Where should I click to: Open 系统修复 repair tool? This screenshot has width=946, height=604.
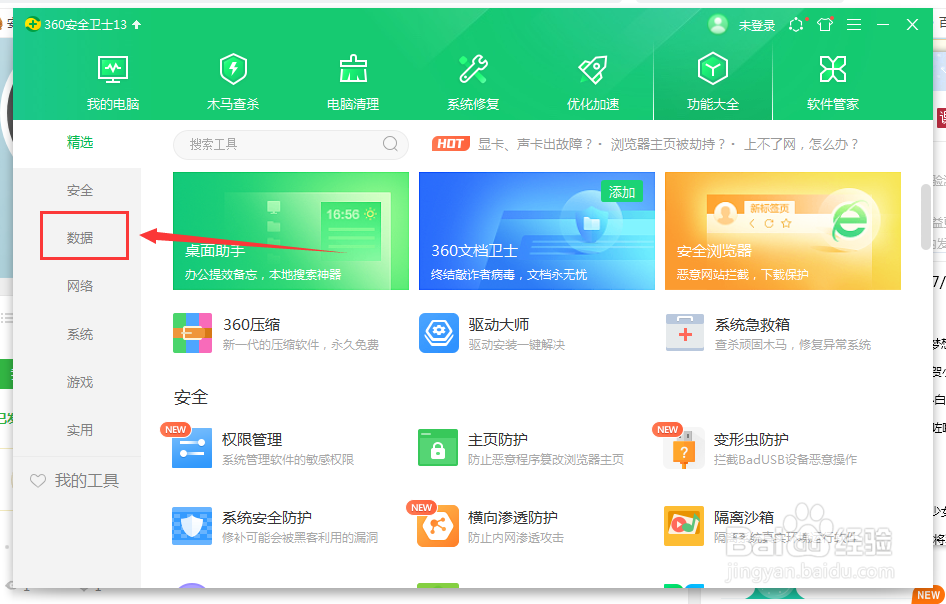click(x=473, y=80)
